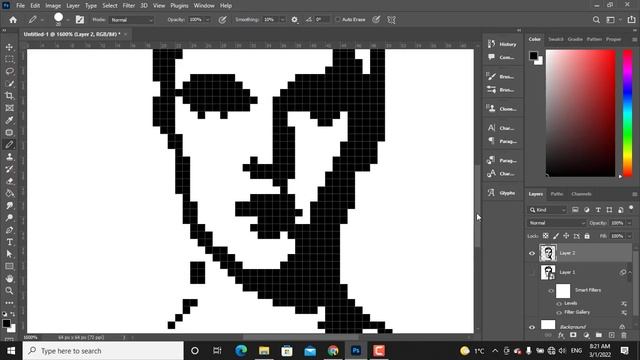
Task: Switch to the Channels tab
Action: click(581, 194)
